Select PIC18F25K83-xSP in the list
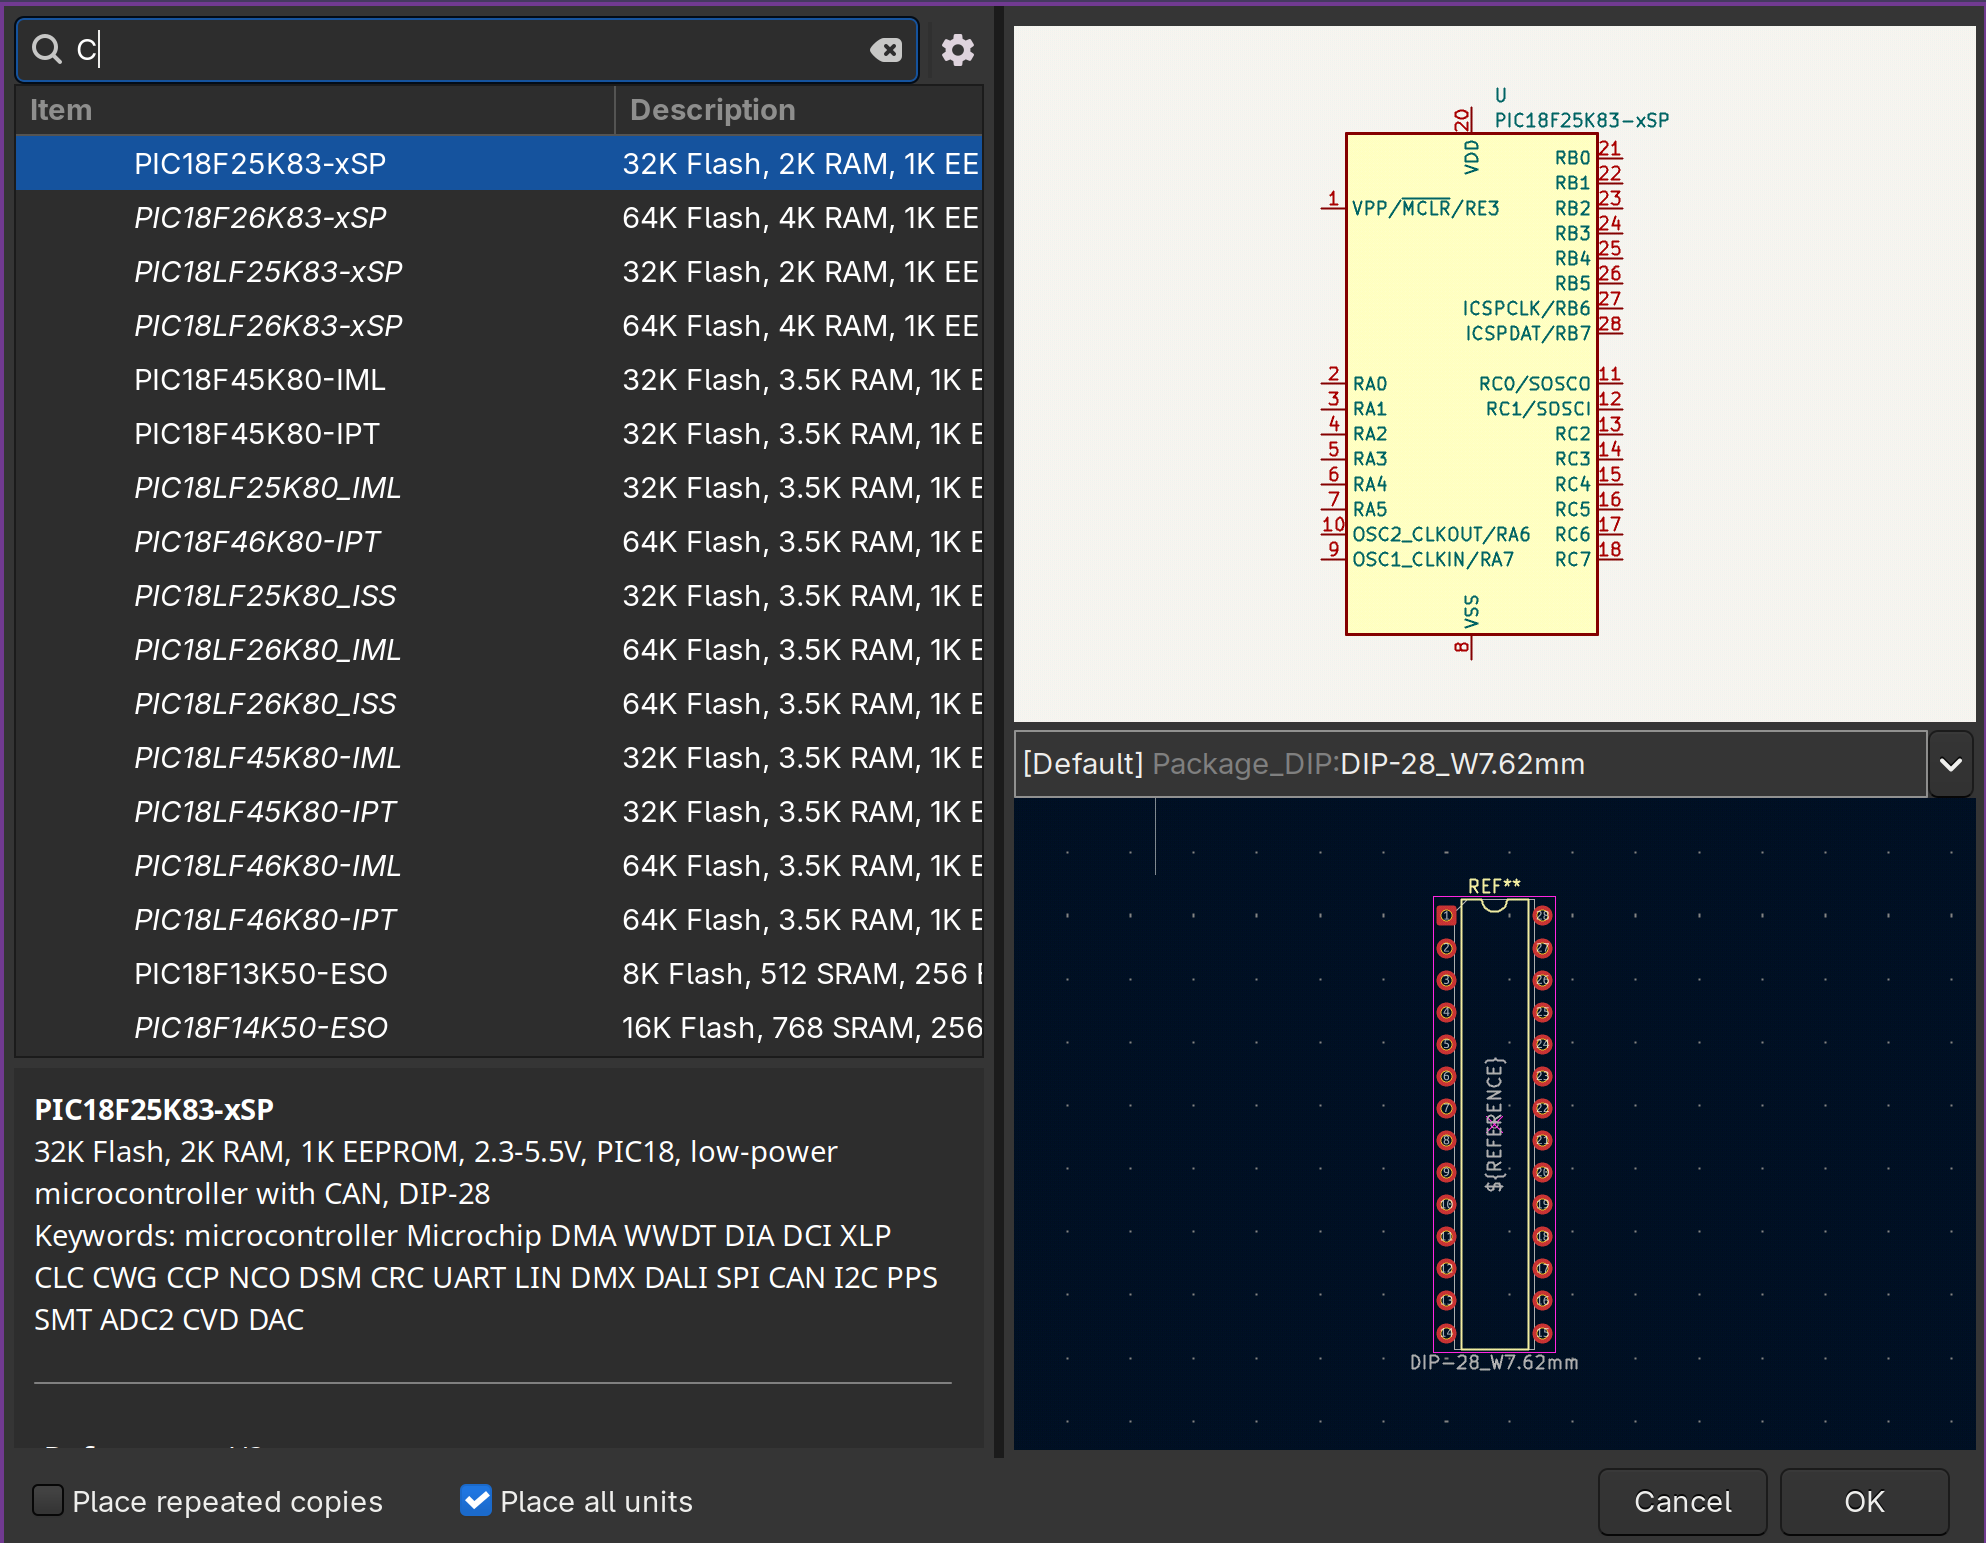This screenshot has width=1986, height=1543. pos(499,163)
